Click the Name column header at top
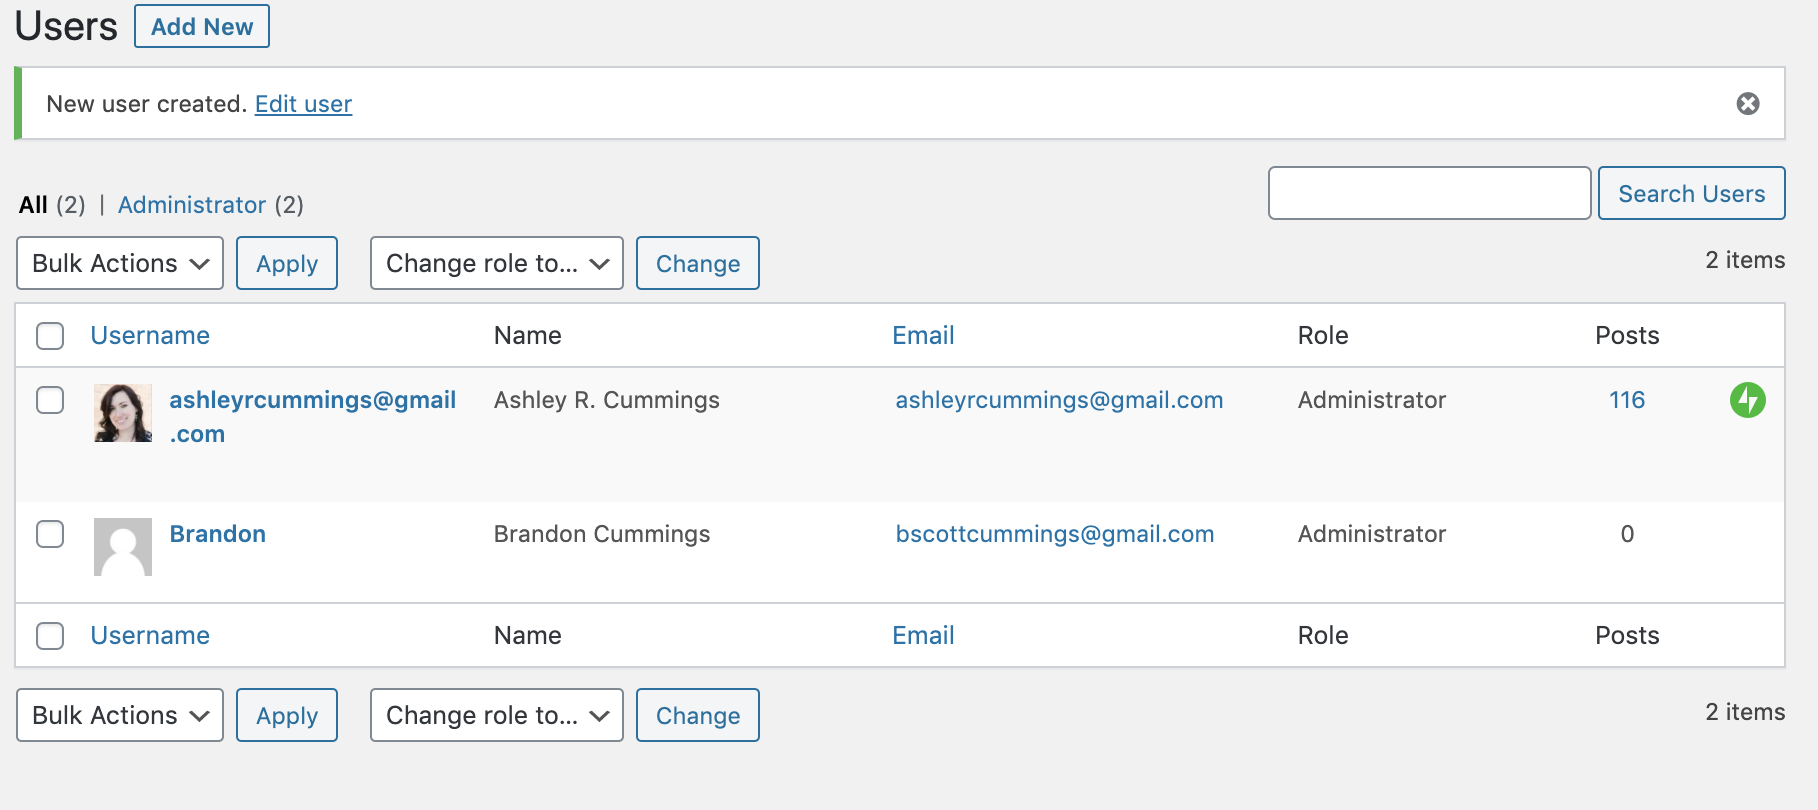This screenshot has width=1818, height=810. pyautogui.click(x=528, y=336)
